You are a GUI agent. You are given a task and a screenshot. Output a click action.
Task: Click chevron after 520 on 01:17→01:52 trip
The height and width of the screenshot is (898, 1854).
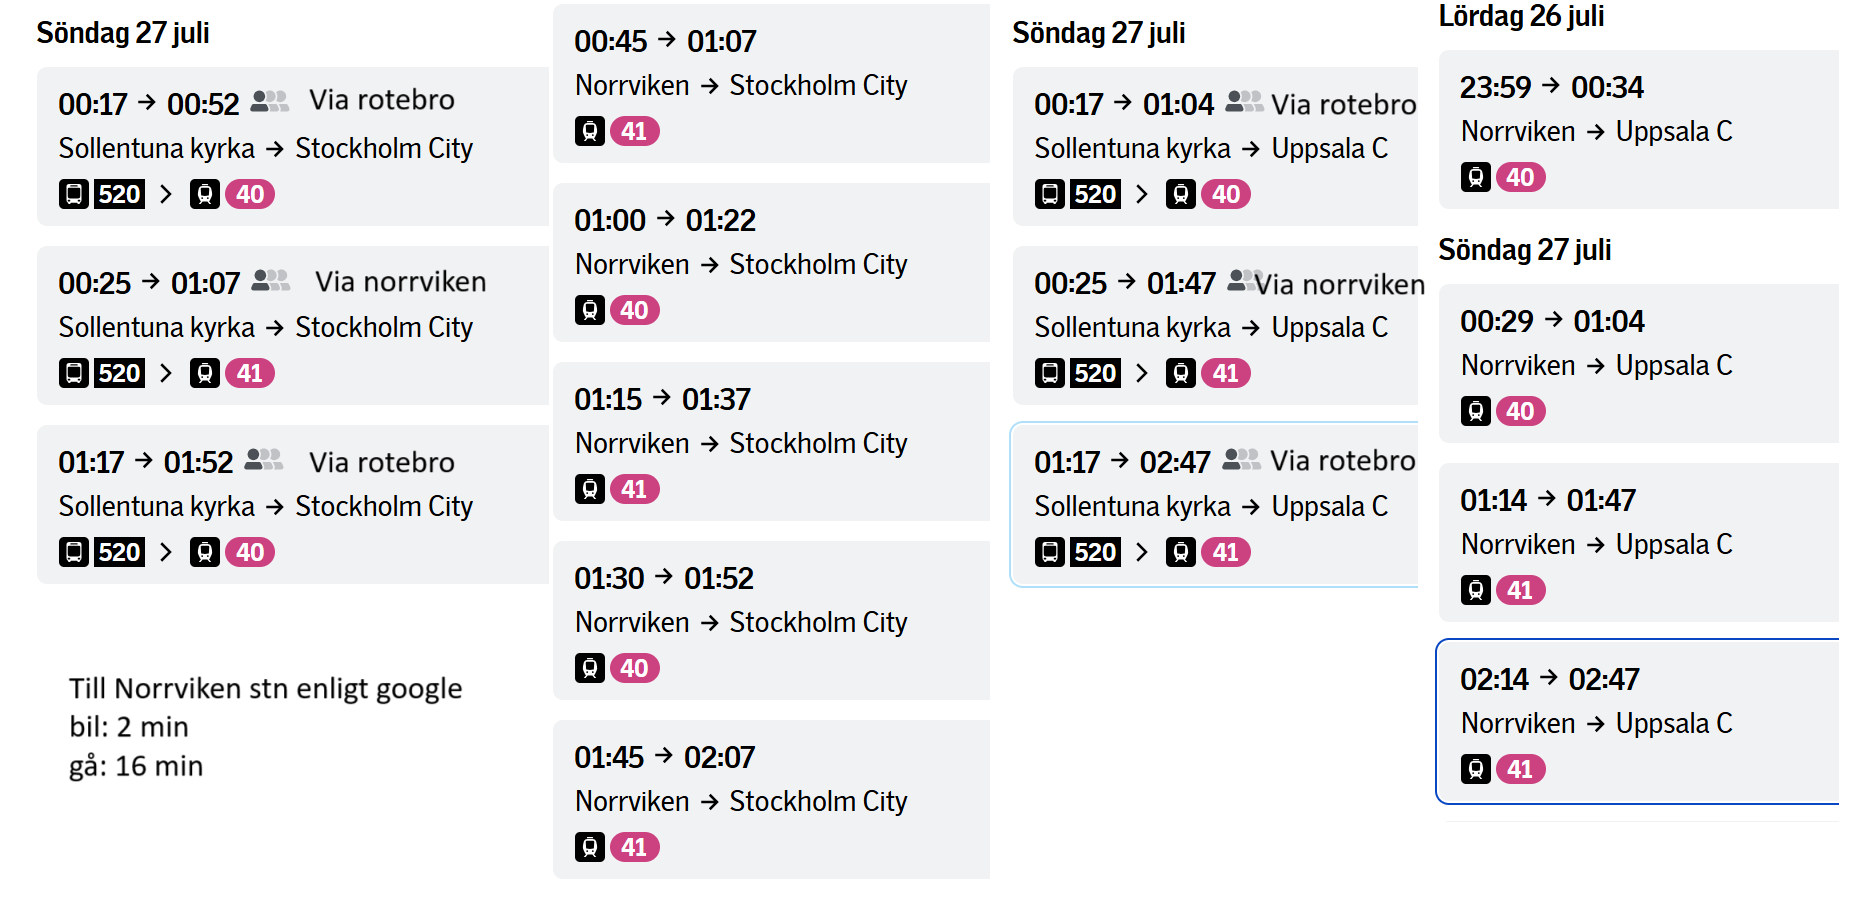click(166, 552)
